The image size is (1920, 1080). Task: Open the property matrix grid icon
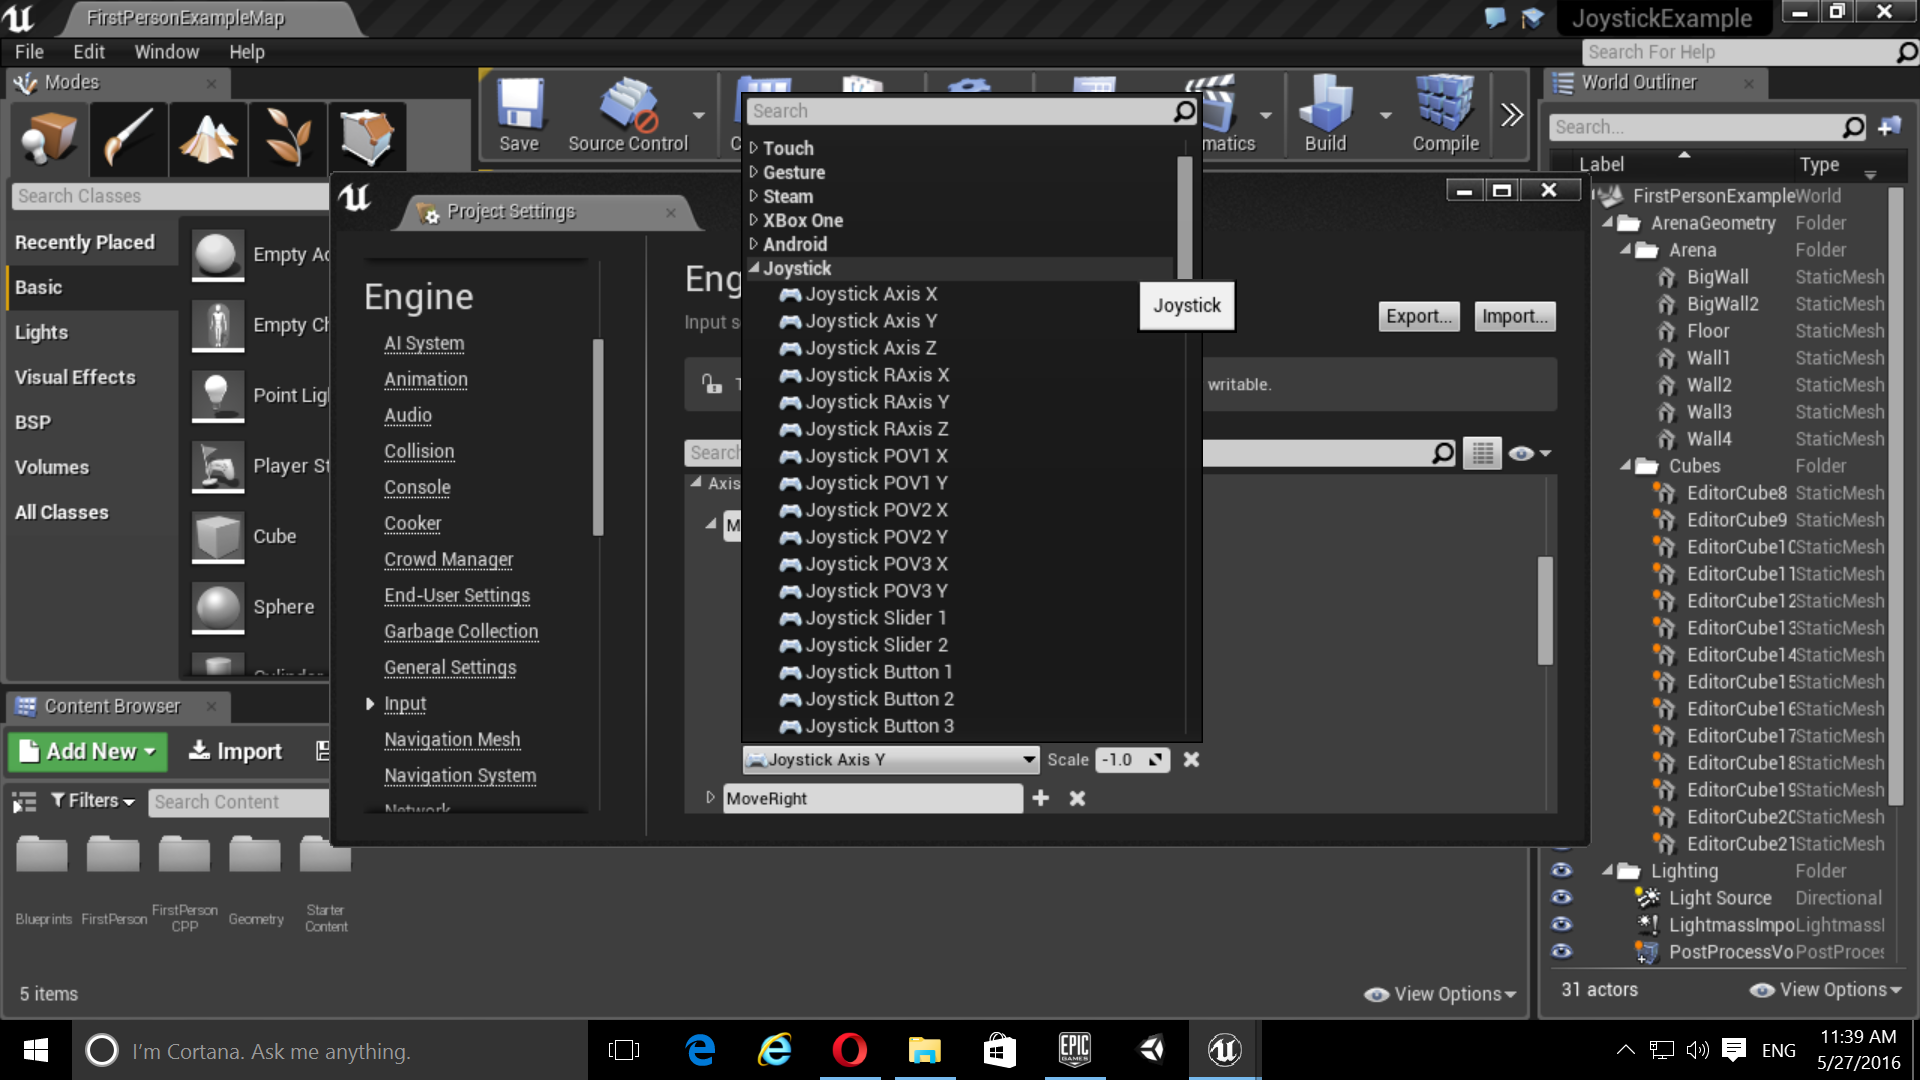(x=1482, y=453)
